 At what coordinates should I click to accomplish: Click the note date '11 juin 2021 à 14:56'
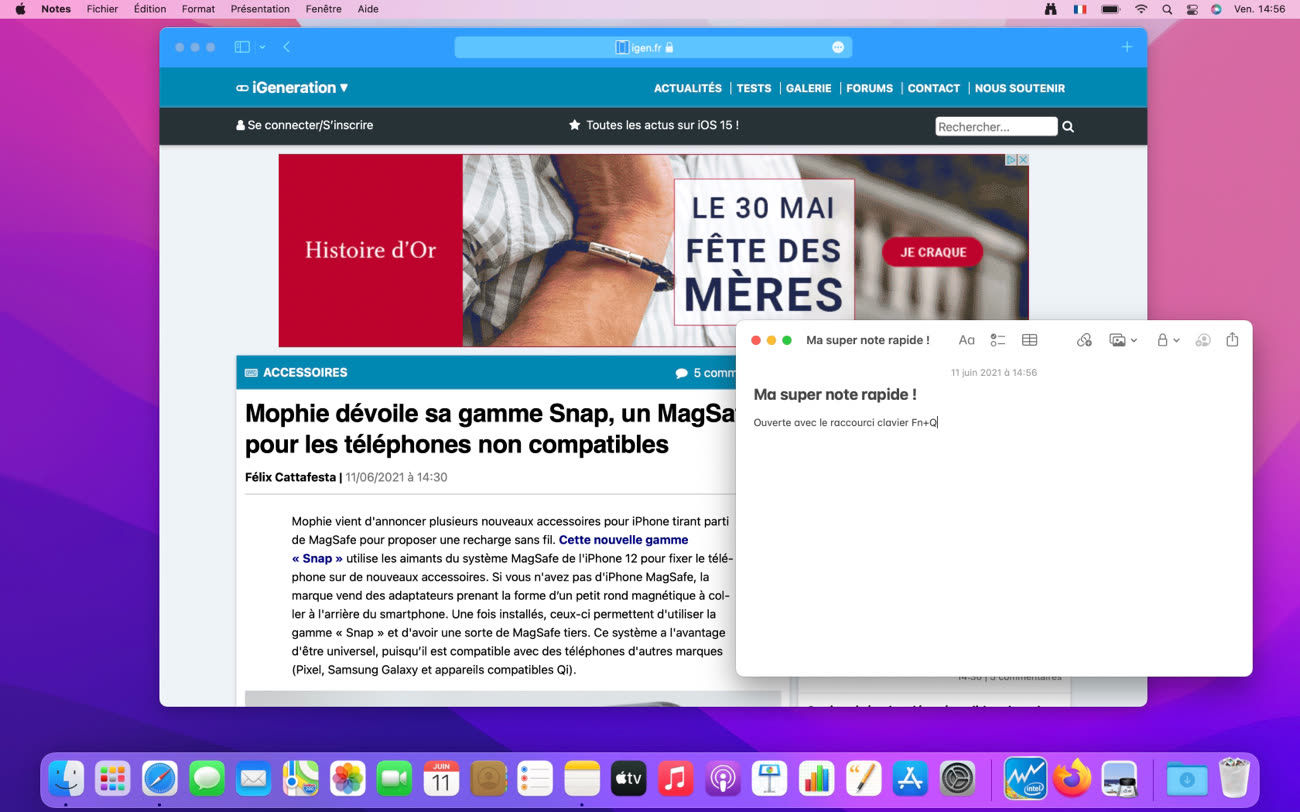coord(993,373)
